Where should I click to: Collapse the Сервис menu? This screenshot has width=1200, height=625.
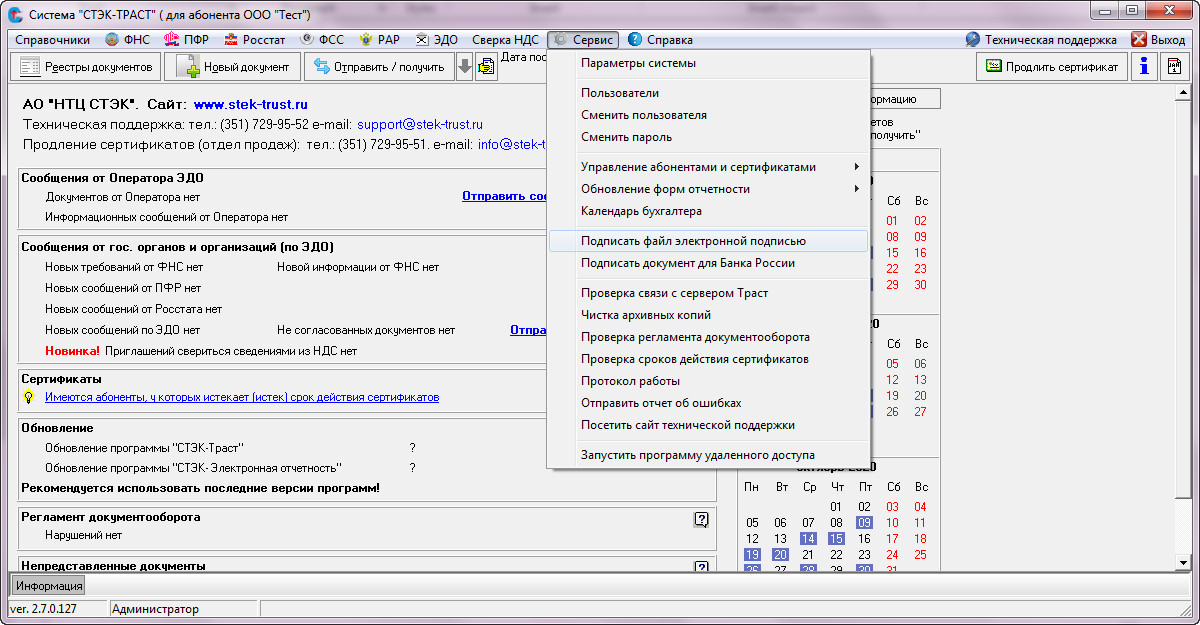coord(583,40)
